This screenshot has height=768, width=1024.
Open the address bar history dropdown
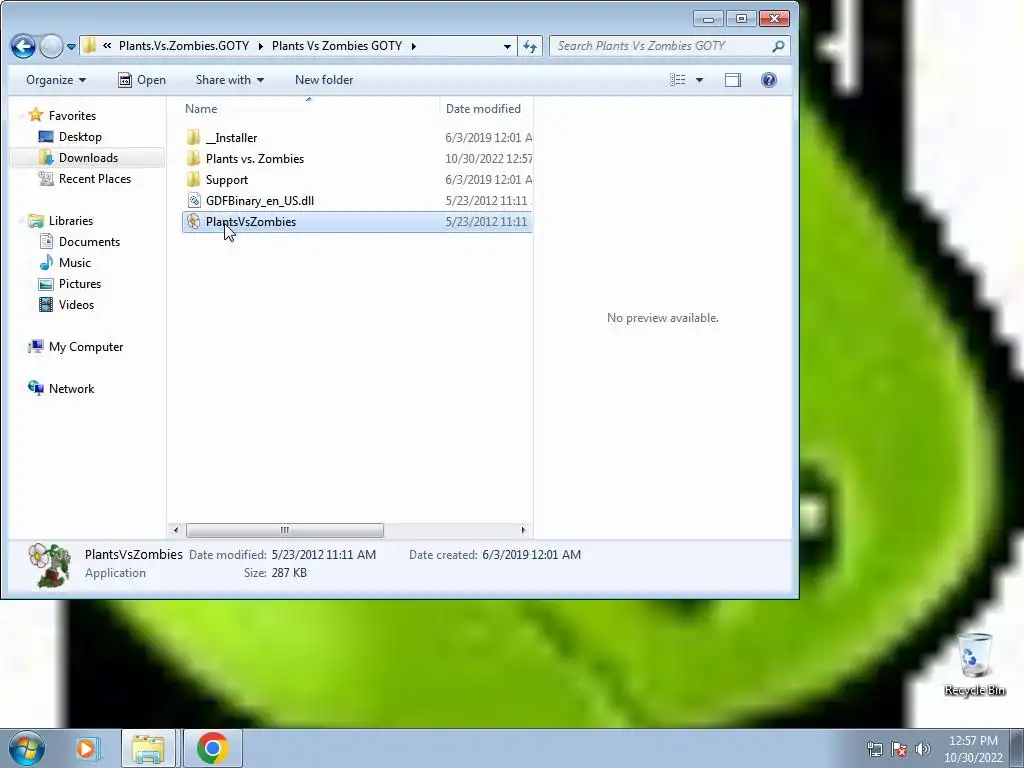tap(507, 46)
